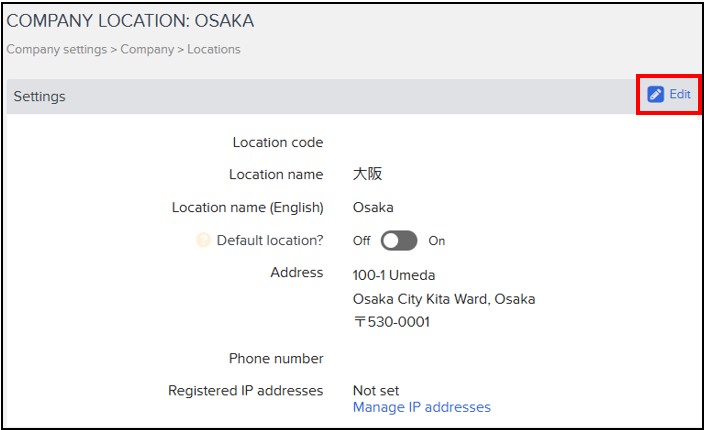Click the Off label beside the toggle
This screenshot has height=430, width=704.
(361, 241)
